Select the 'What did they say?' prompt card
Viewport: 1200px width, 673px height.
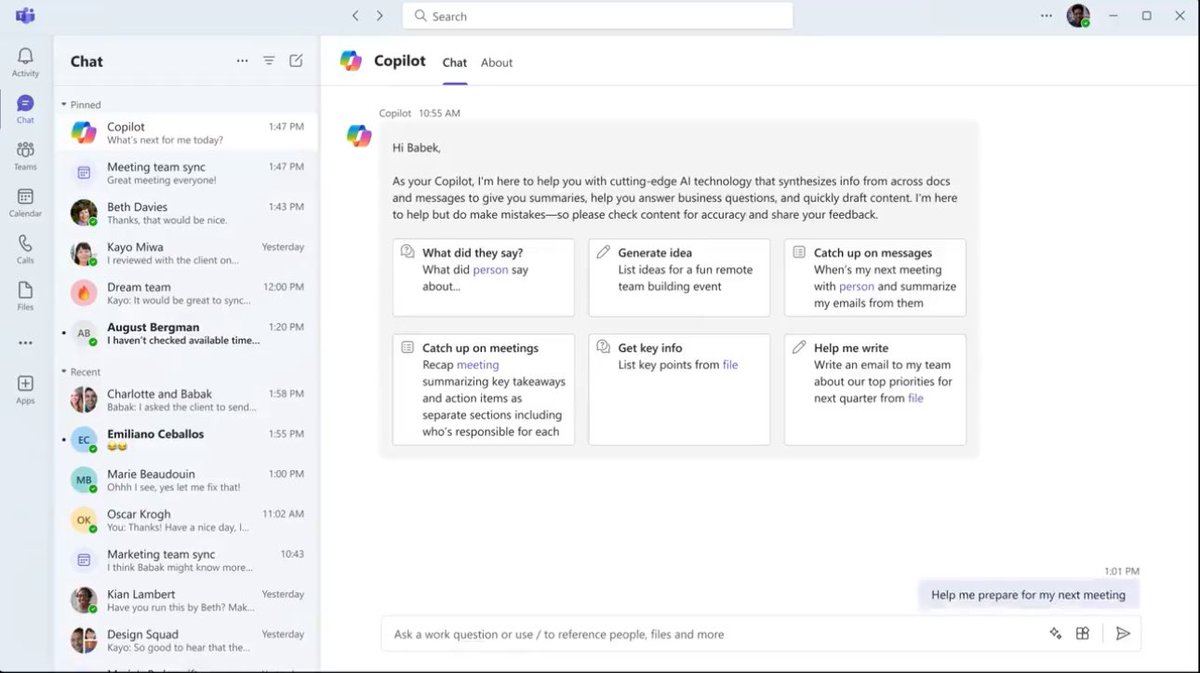tap(484, 277)
